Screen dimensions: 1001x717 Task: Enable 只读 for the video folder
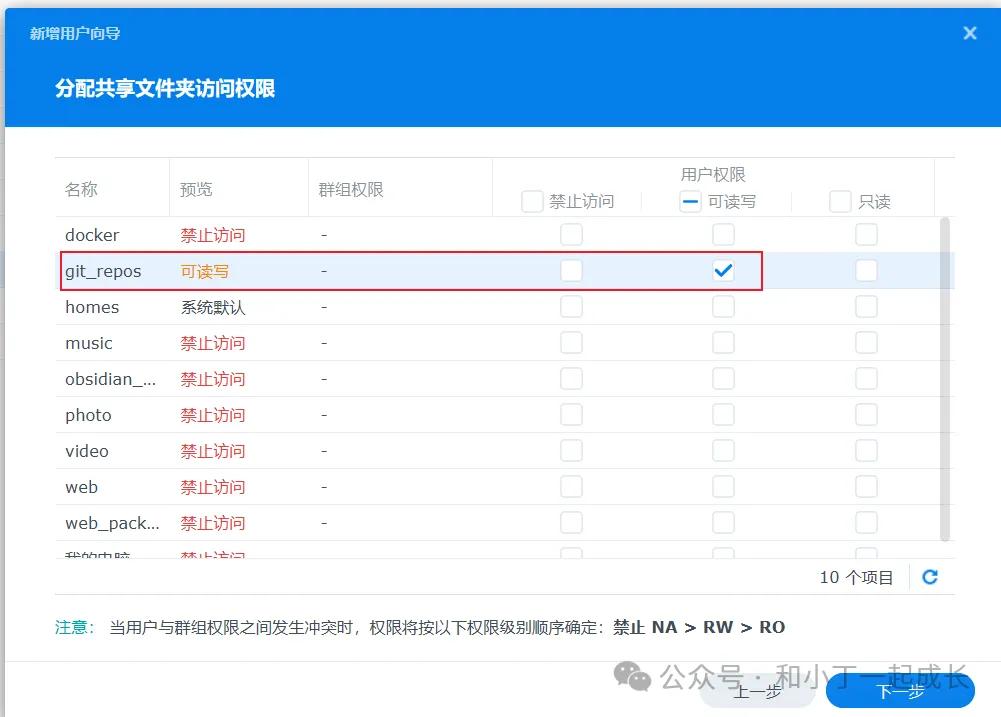866,451
